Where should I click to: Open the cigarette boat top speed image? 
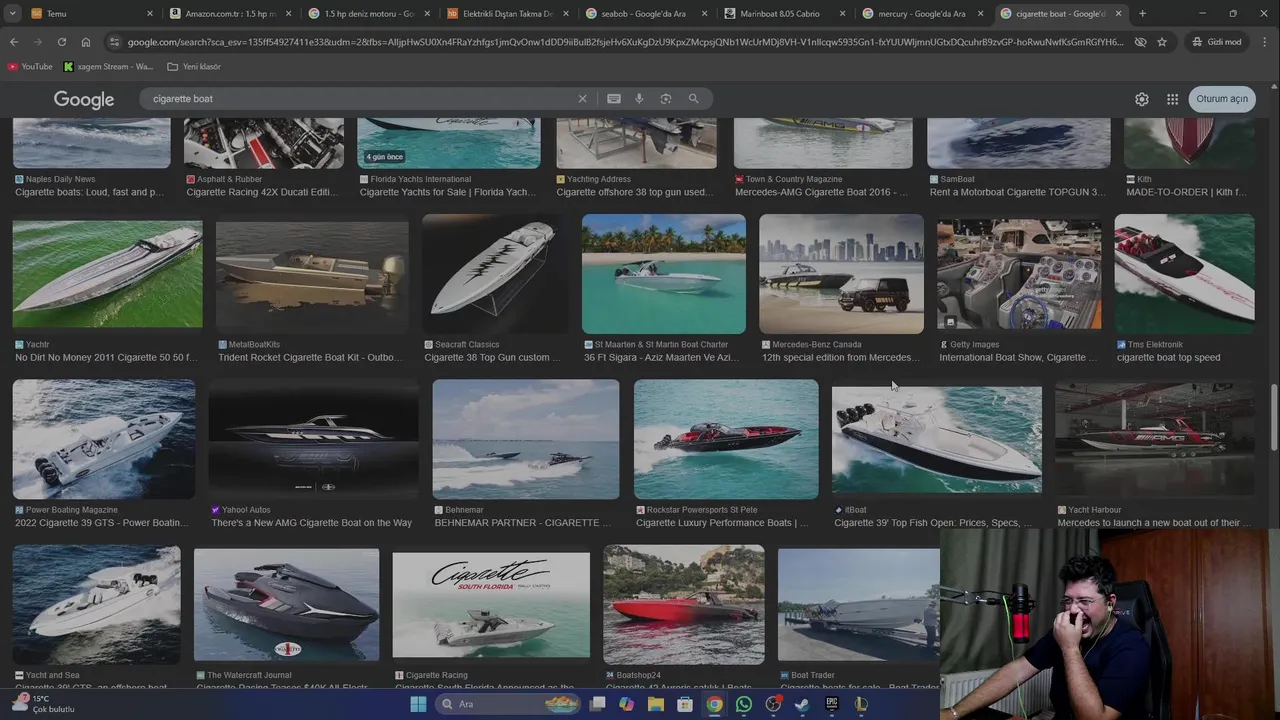[1184, 273]
